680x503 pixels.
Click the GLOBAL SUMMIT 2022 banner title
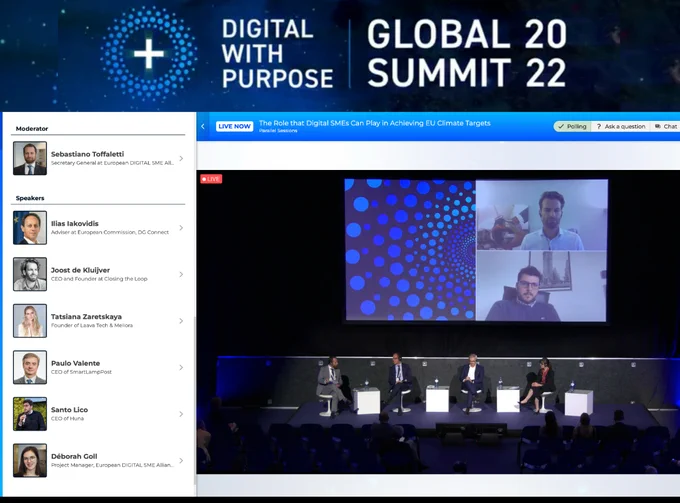click(467, 53)
